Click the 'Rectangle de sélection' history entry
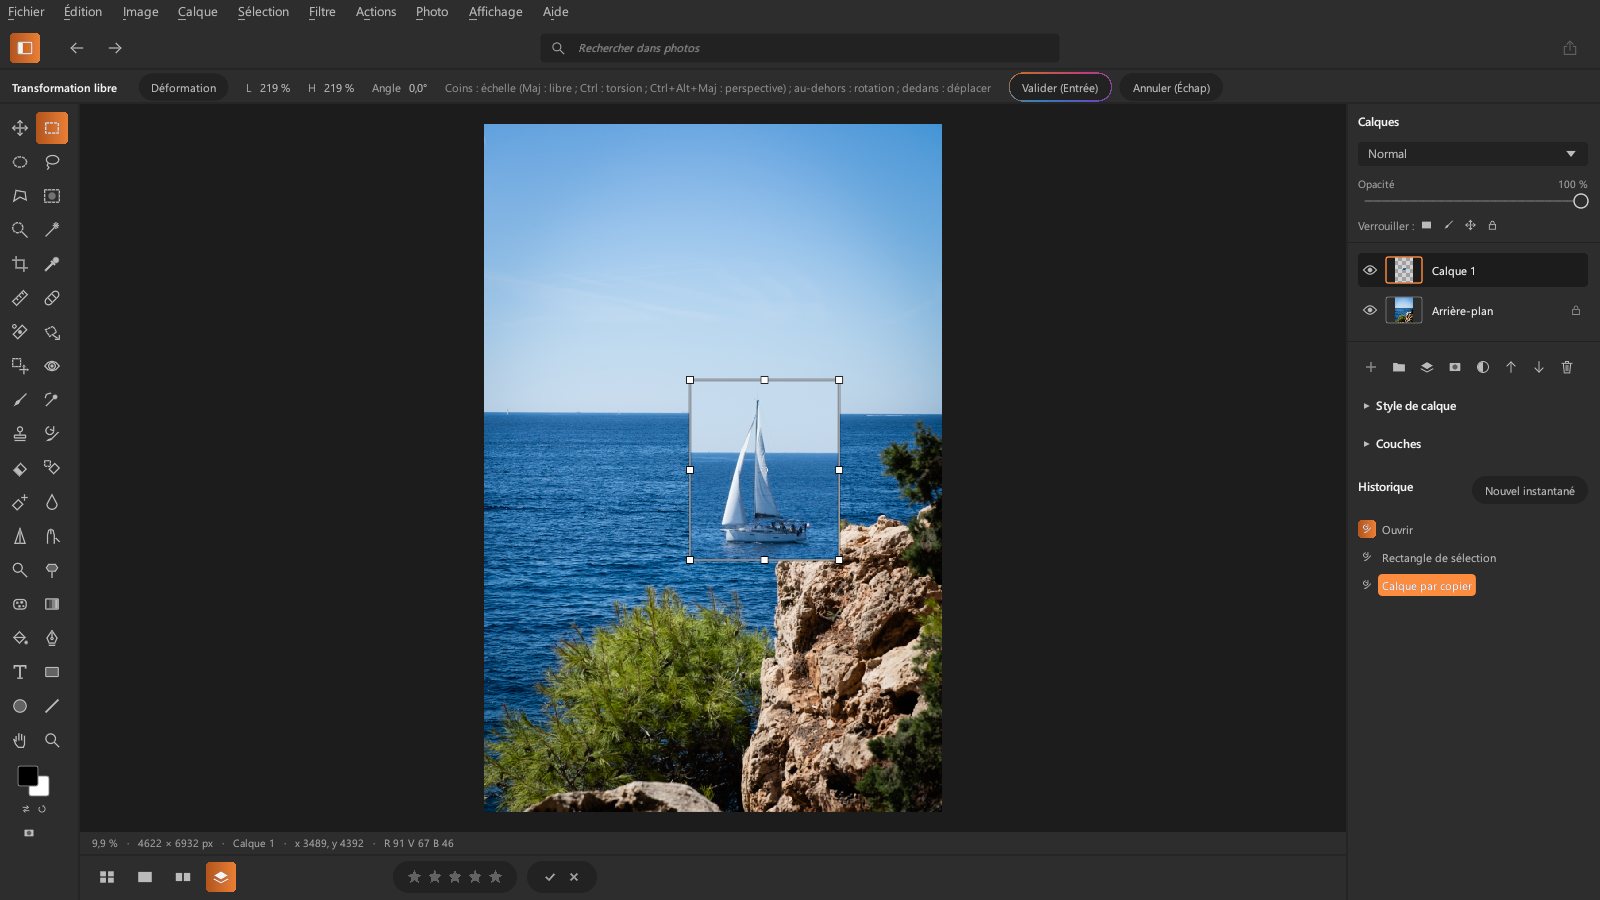Image resolution: width=1600 pixels, height=900 pixels. tap(1439, 558)
